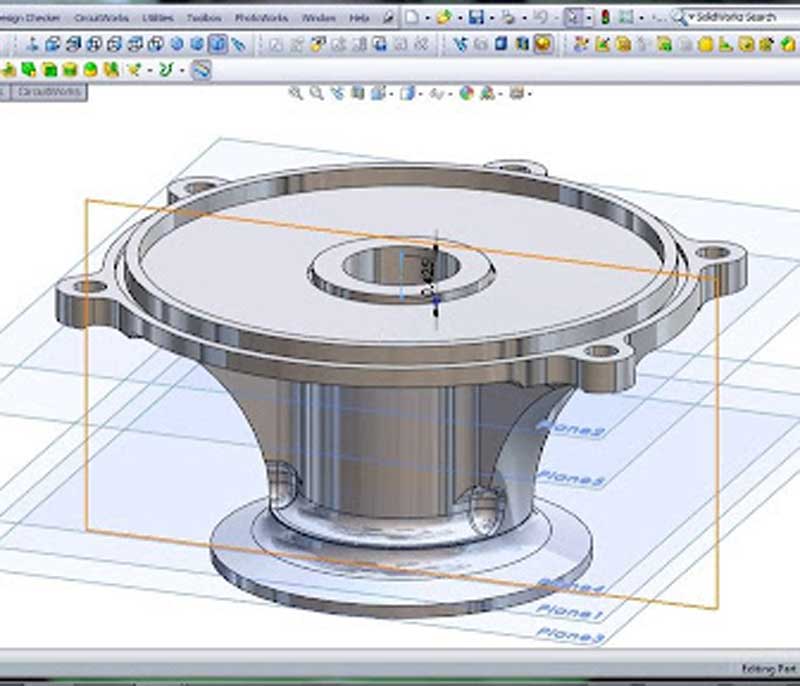Click the Print icon

(508, 17)
